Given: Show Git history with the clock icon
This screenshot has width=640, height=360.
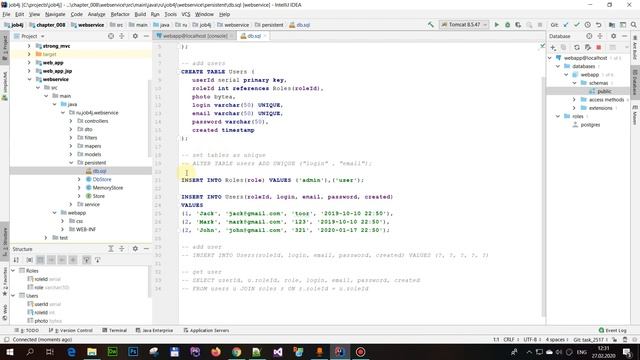Looking at the screenshot, I should 587,25.
